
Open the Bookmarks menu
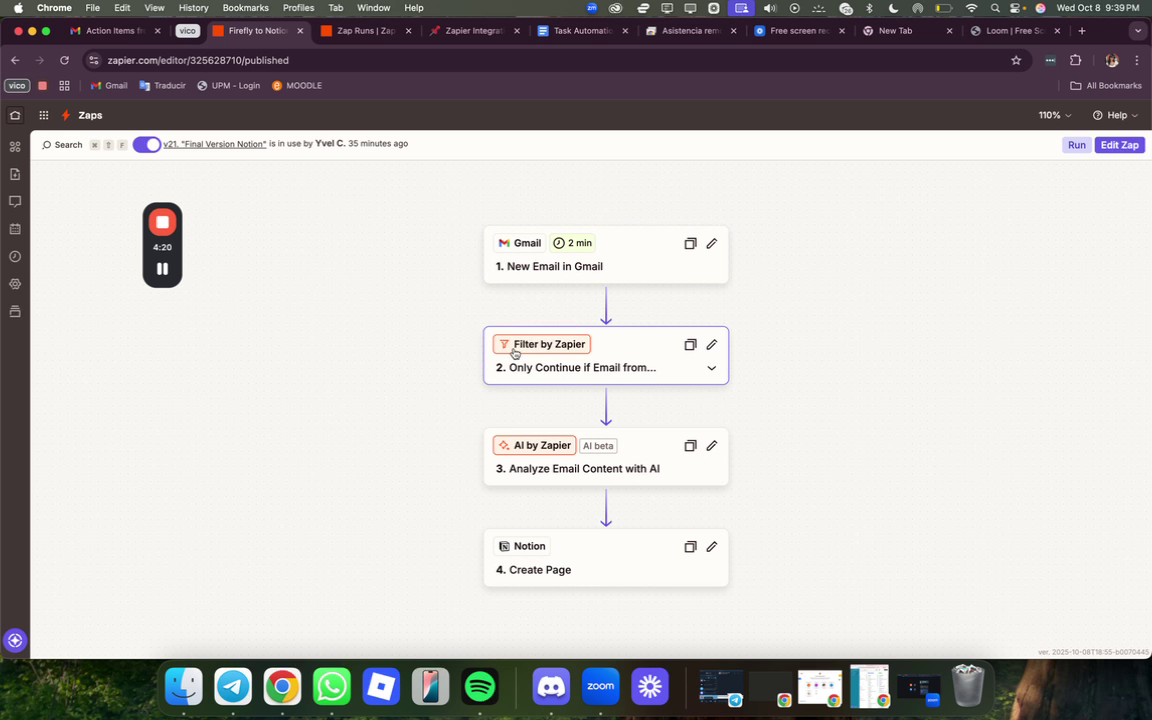pos(245,8)
